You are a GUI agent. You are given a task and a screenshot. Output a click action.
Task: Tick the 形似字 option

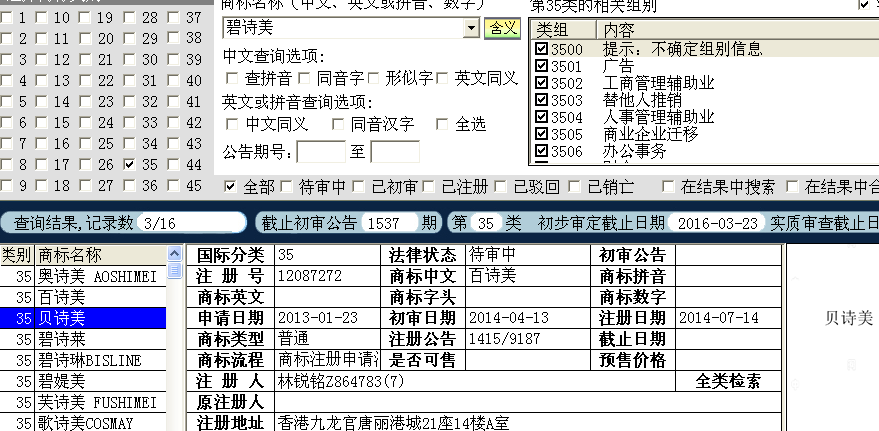(x=373, y=78)
